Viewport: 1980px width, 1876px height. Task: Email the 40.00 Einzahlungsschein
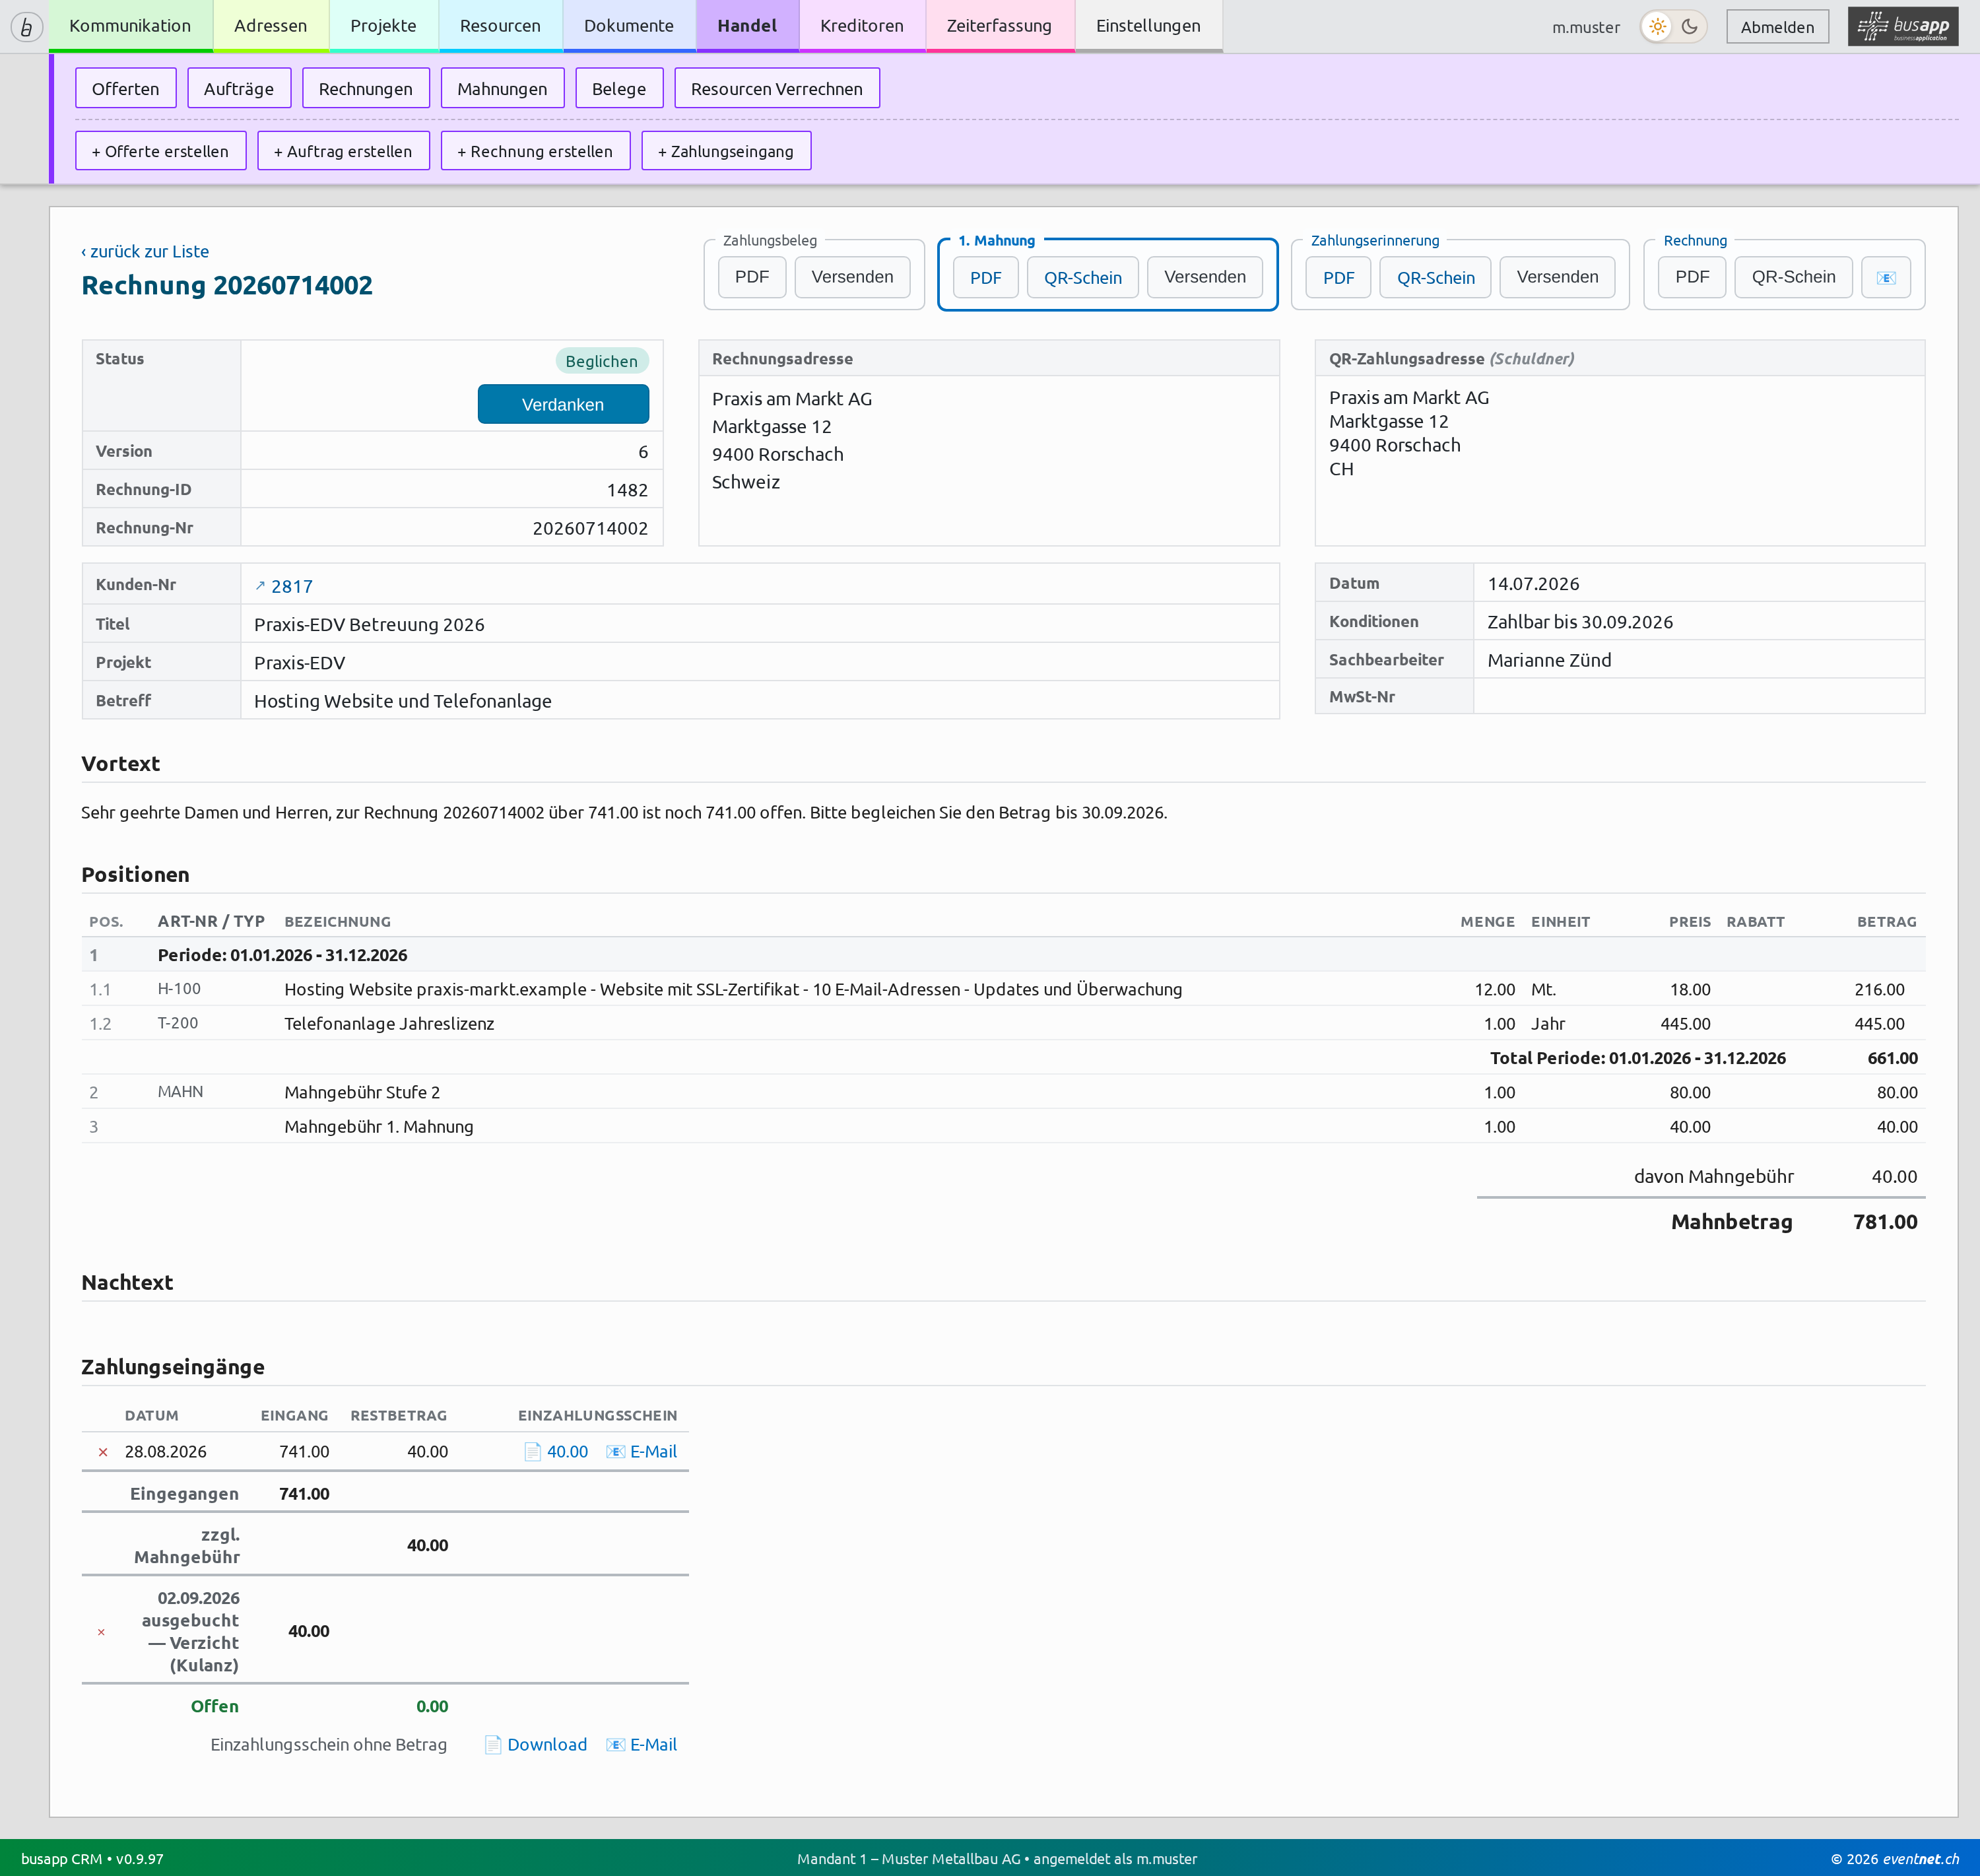click(x=642, y=1452)
